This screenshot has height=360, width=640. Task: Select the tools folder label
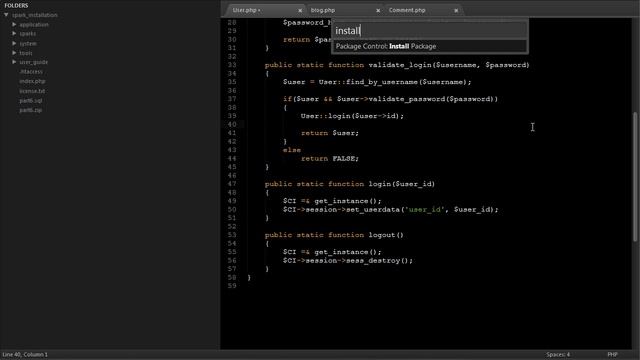(x=26, y=53)
